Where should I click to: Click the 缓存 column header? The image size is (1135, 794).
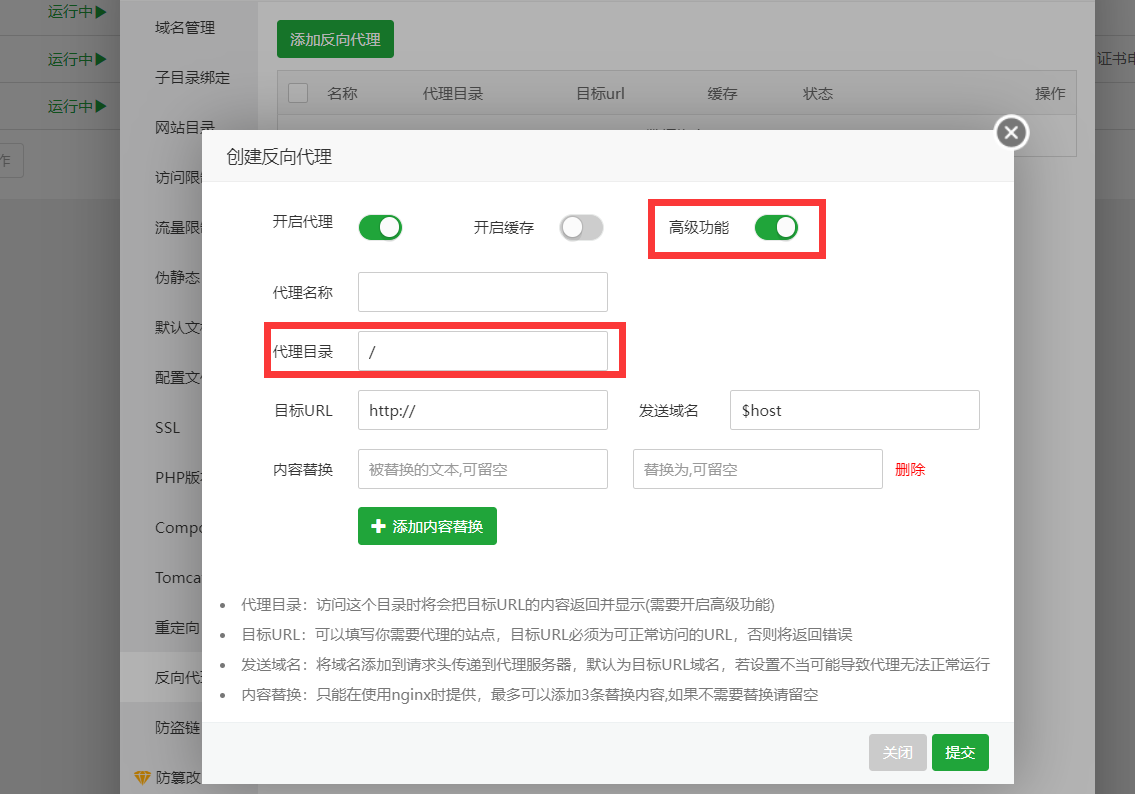tap(722, 93)
